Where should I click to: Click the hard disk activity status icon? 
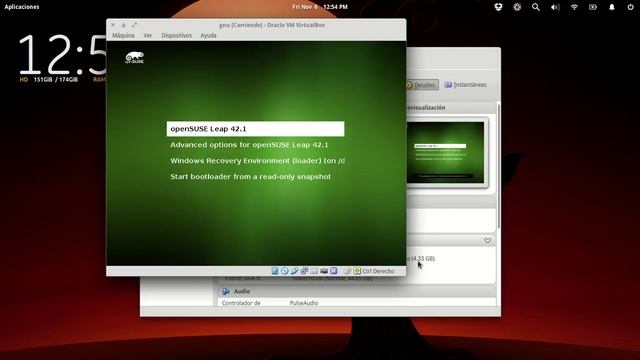point(275,271)
